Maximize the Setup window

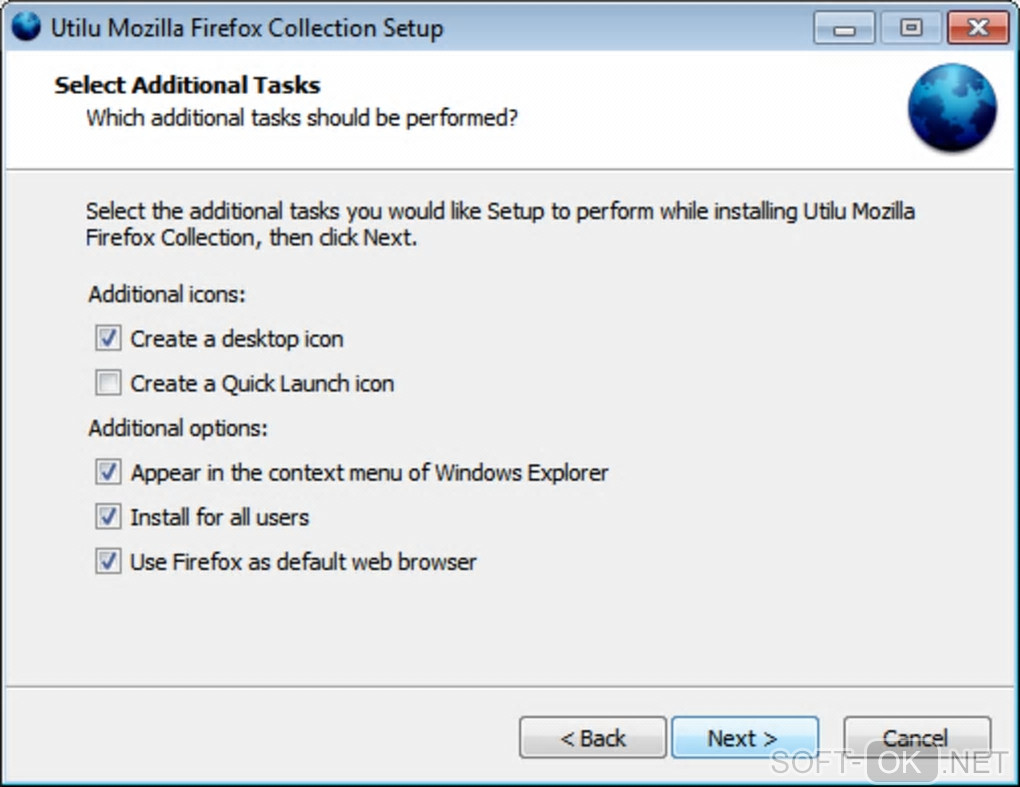coord(911,28)
